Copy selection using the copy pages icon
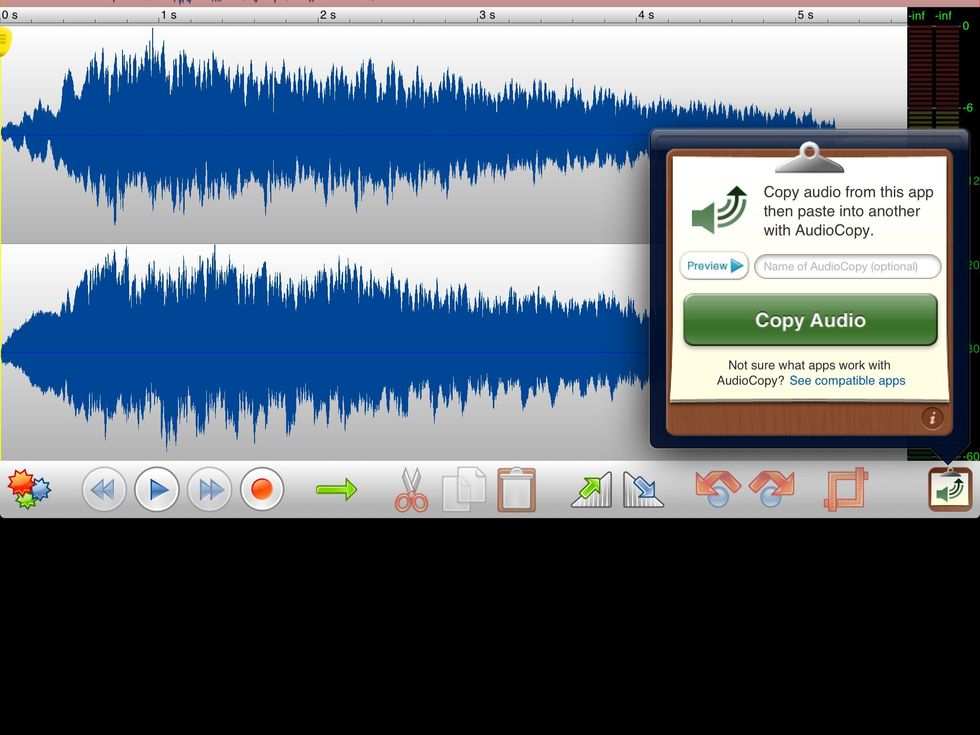 click(x=463, y=489)
